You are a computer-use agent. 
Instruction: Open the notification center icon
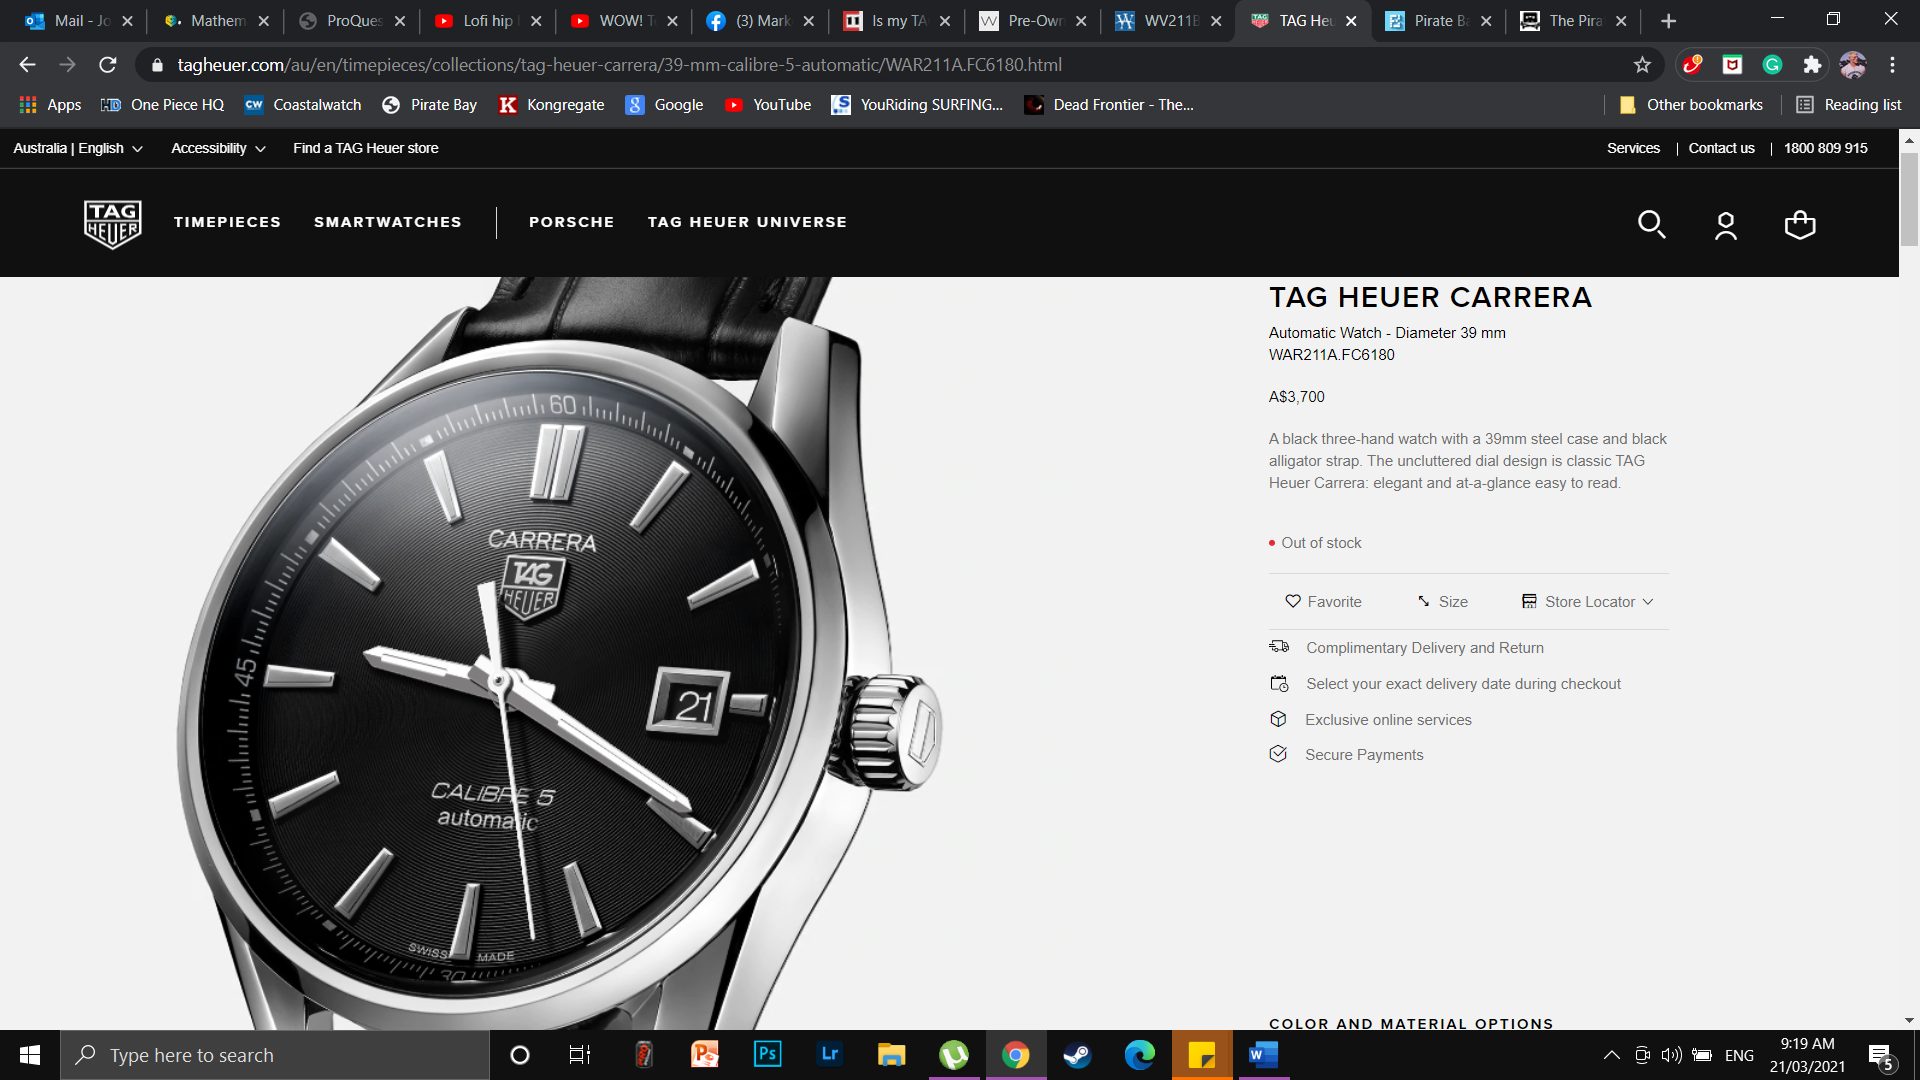[1880, 1056]
